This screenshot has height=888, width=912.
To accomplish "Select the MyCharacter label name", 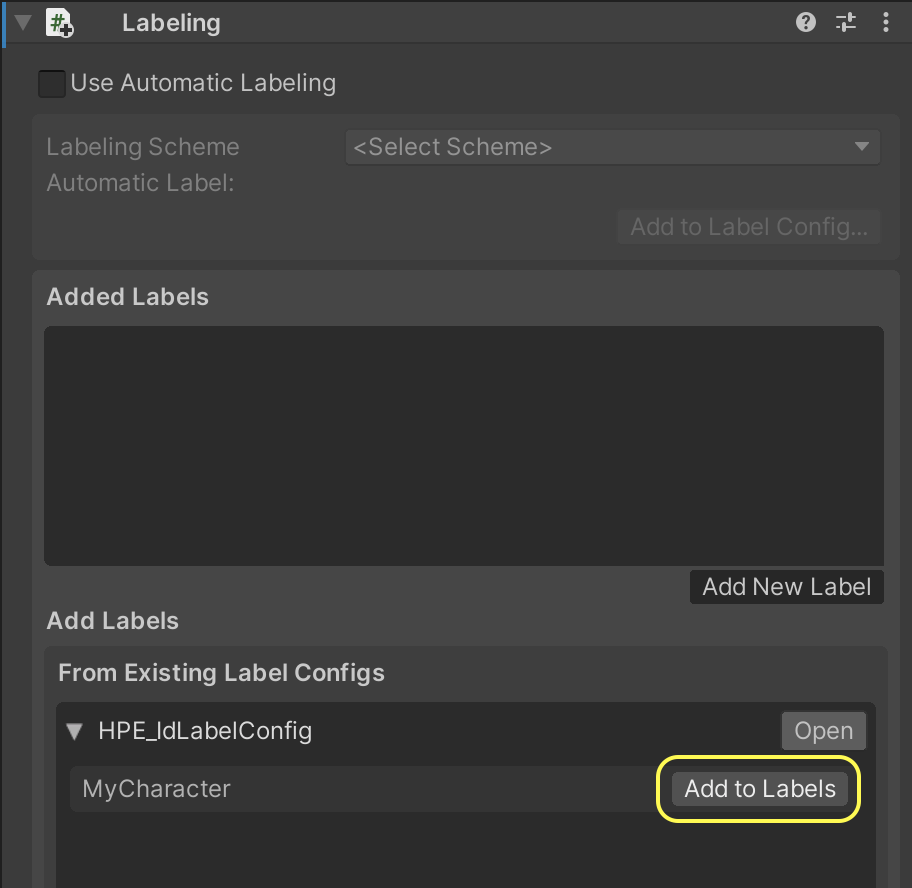I will tap(157, 789).
